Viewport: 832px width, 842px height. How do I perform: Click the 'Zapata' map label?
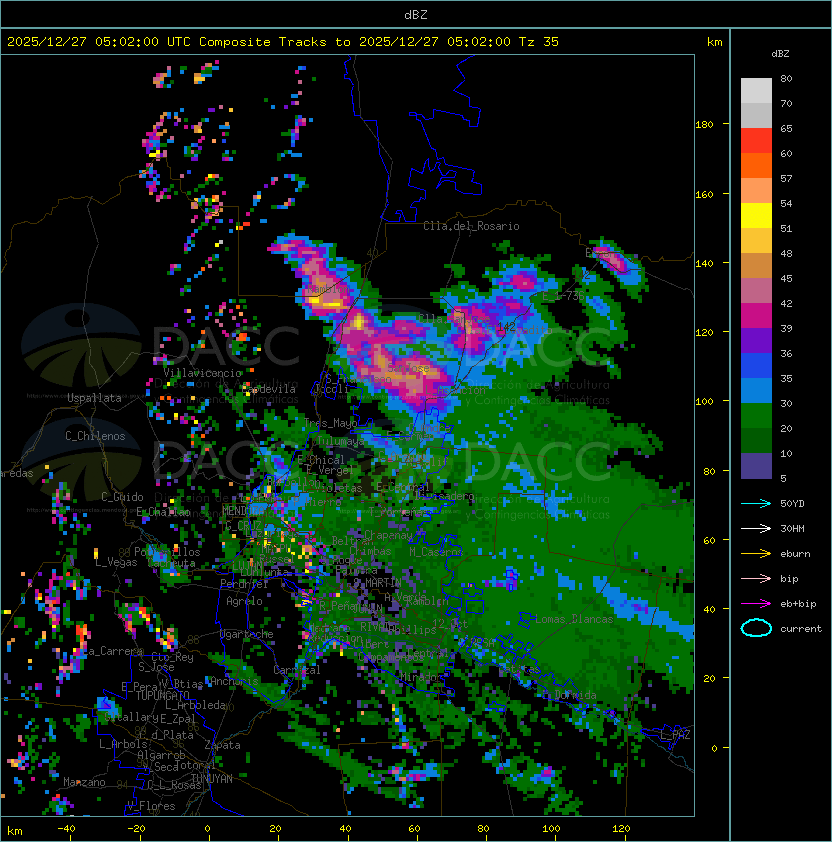pos(222,745)
